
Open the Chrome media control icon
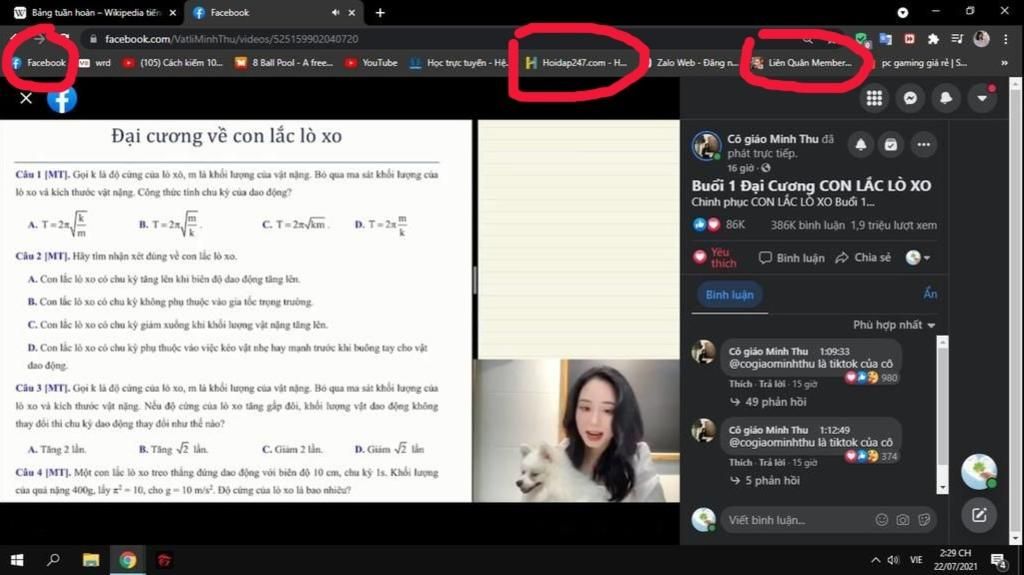[957, 39]
